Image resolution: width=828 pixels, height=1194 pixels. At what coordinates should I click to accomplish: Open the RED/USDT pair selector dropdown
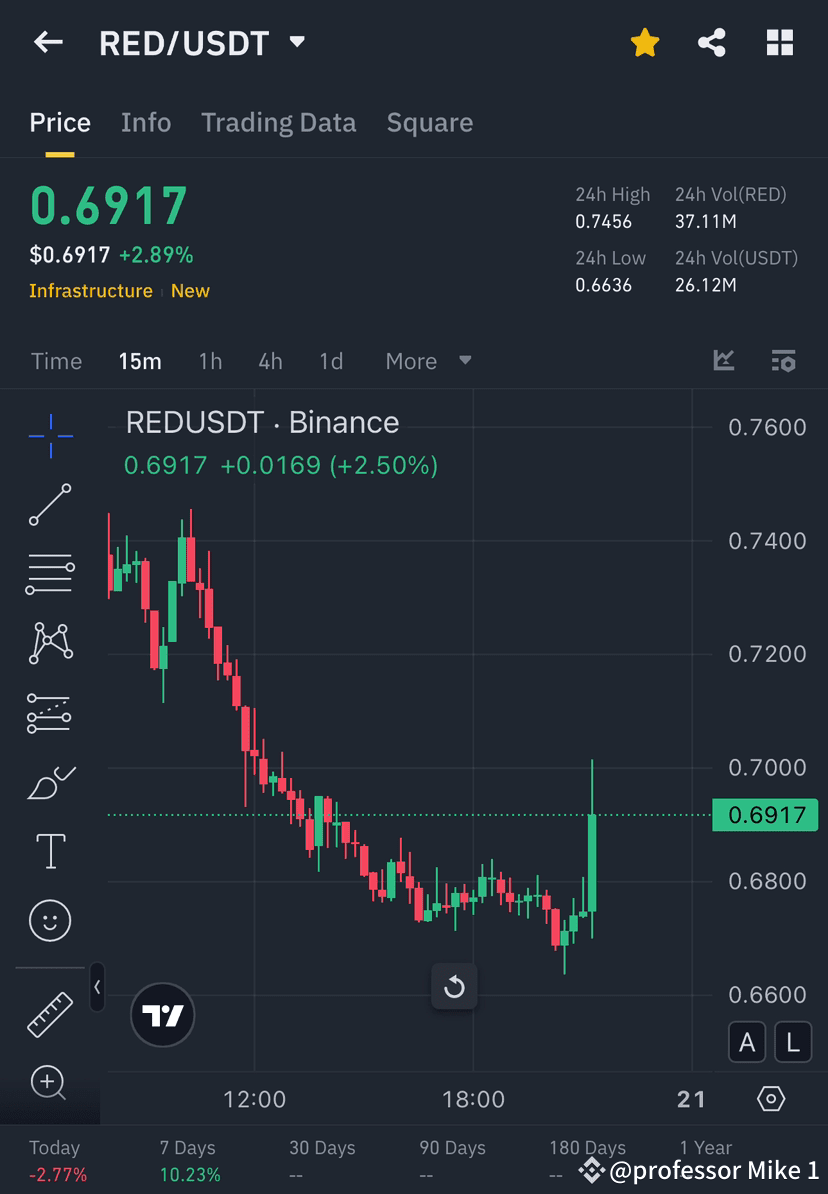point(296,42)
